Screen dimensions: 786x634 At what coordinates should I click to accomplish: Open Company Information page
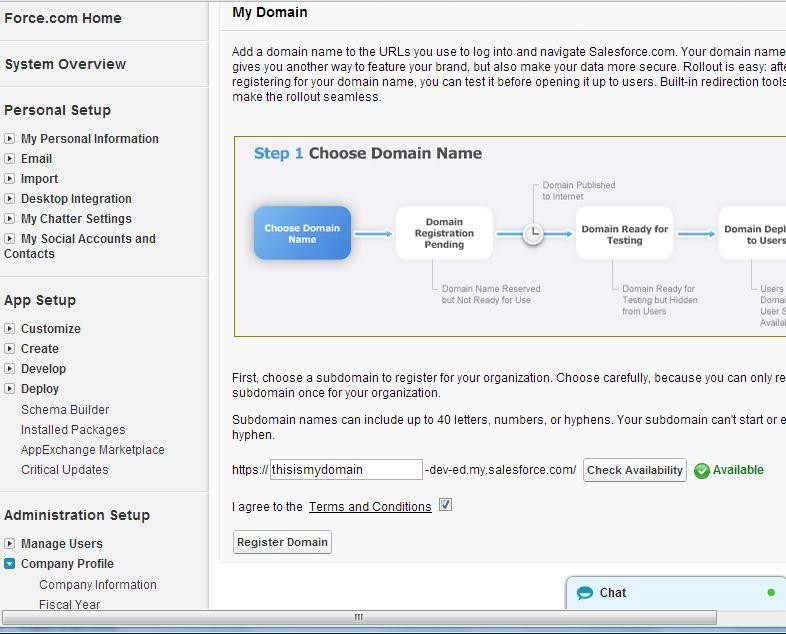(98, 584)
